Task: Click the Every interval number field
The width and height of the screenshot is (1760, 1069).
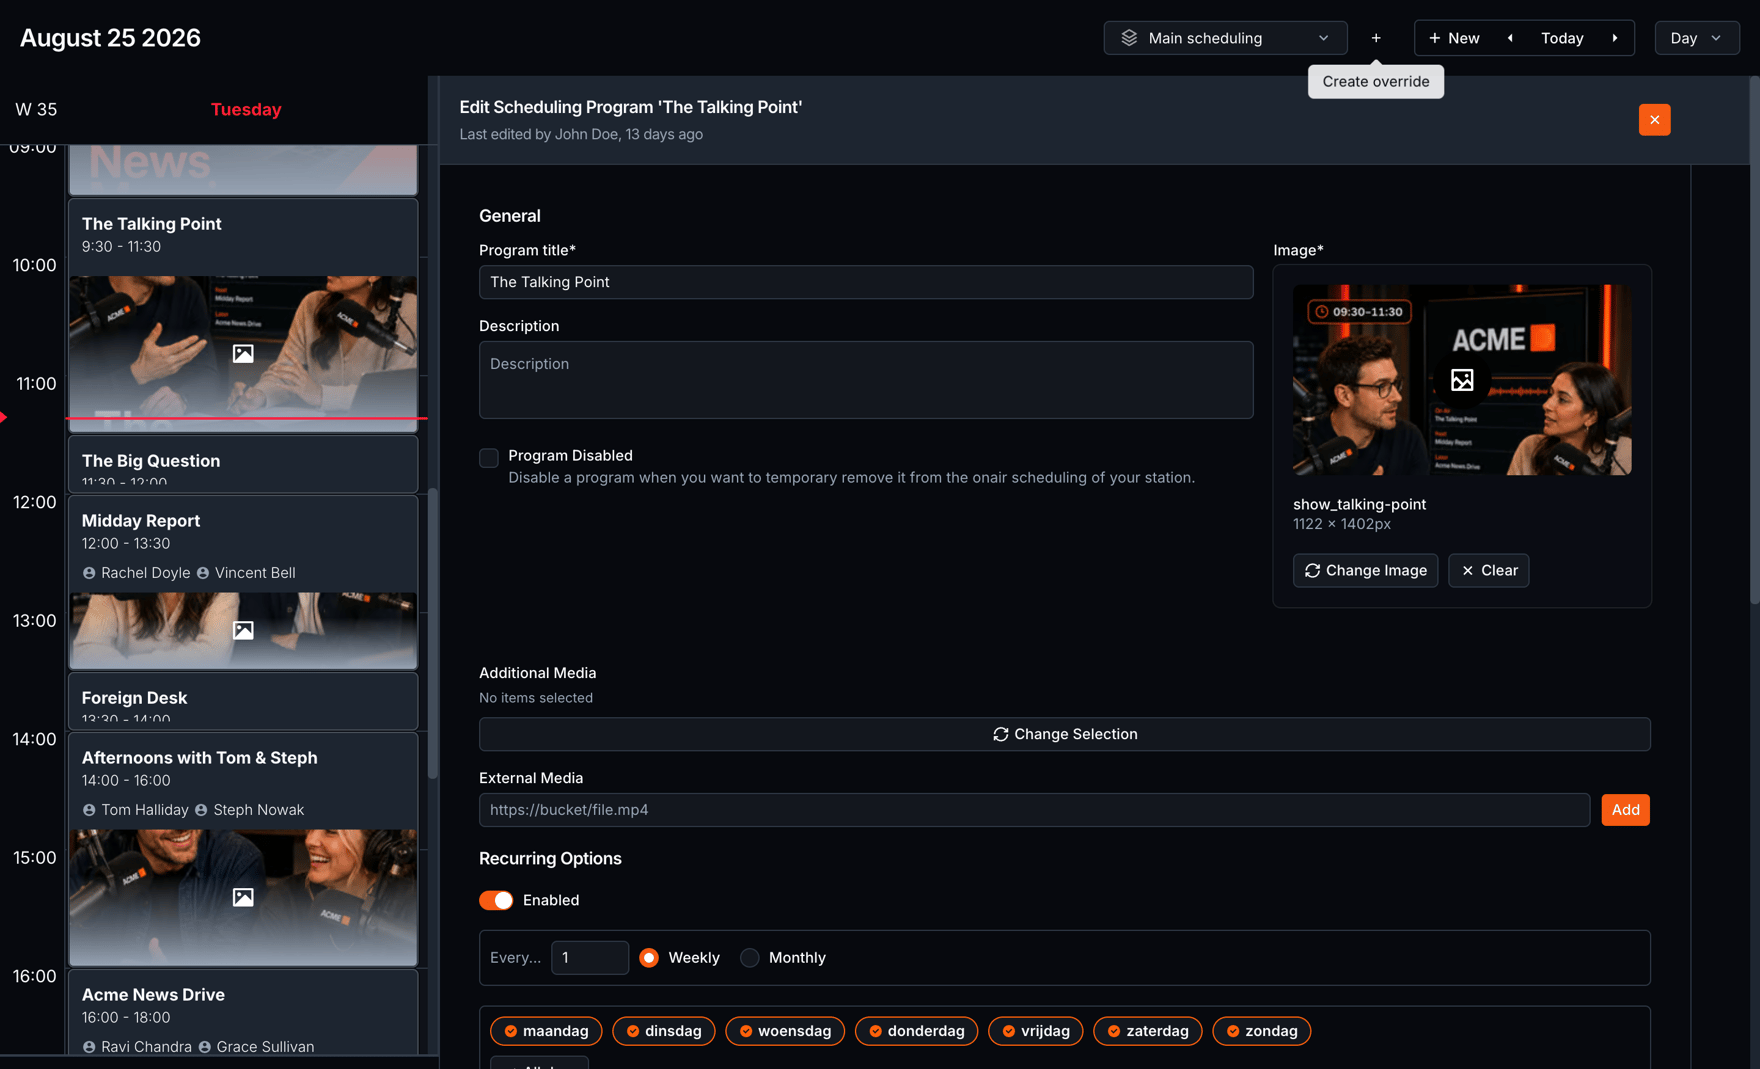Action: [590, 958]
